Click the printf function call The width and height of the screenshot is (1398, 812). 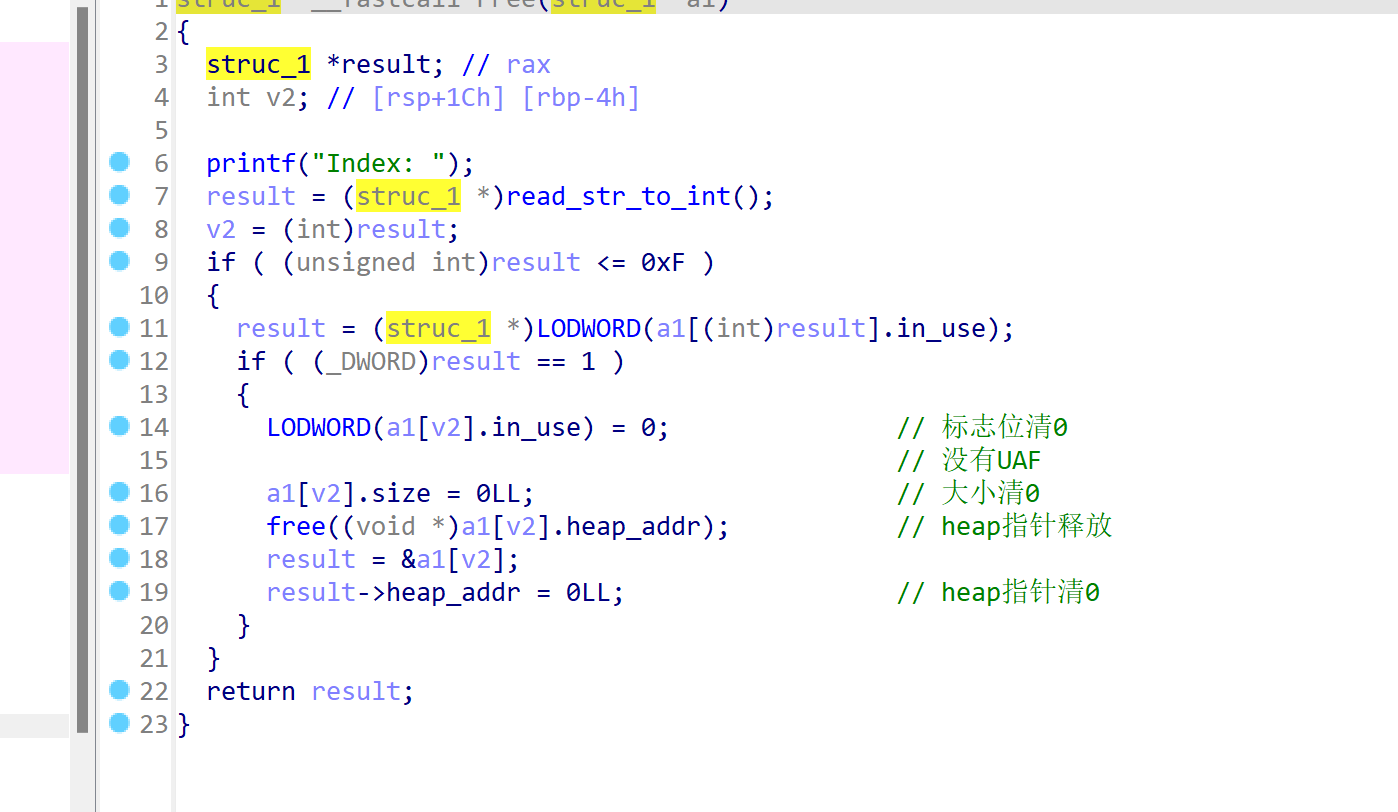(251, 163)
